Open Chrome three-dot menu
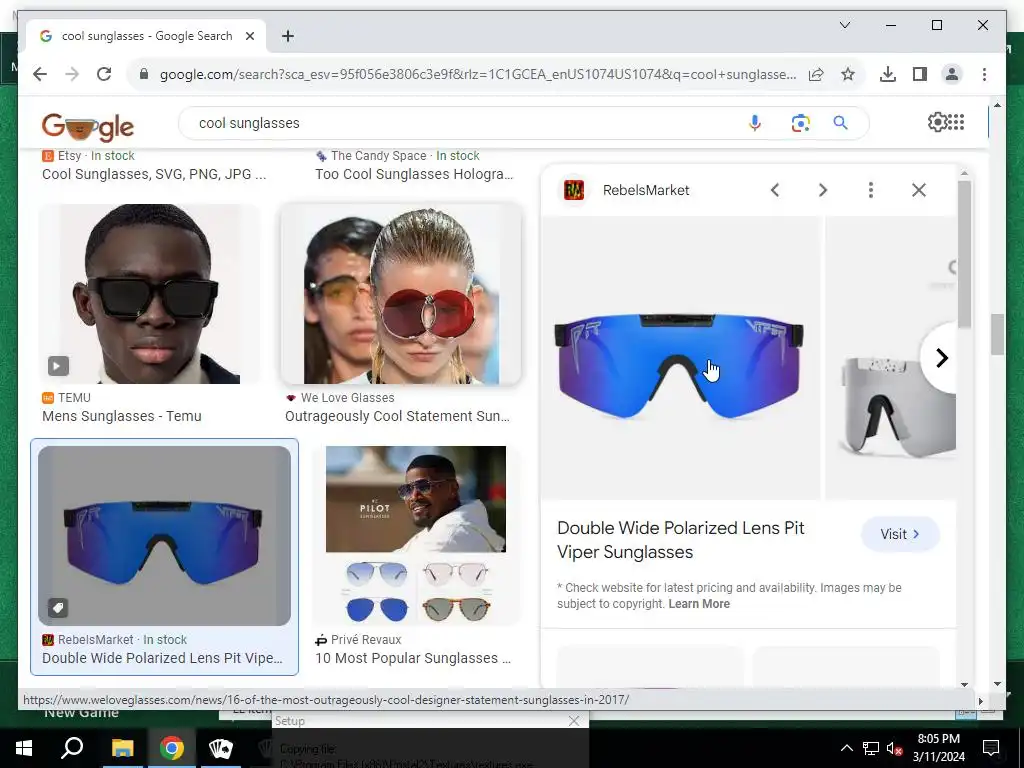Viewport: 1024px width, 768px height. [x=984, y=74]
